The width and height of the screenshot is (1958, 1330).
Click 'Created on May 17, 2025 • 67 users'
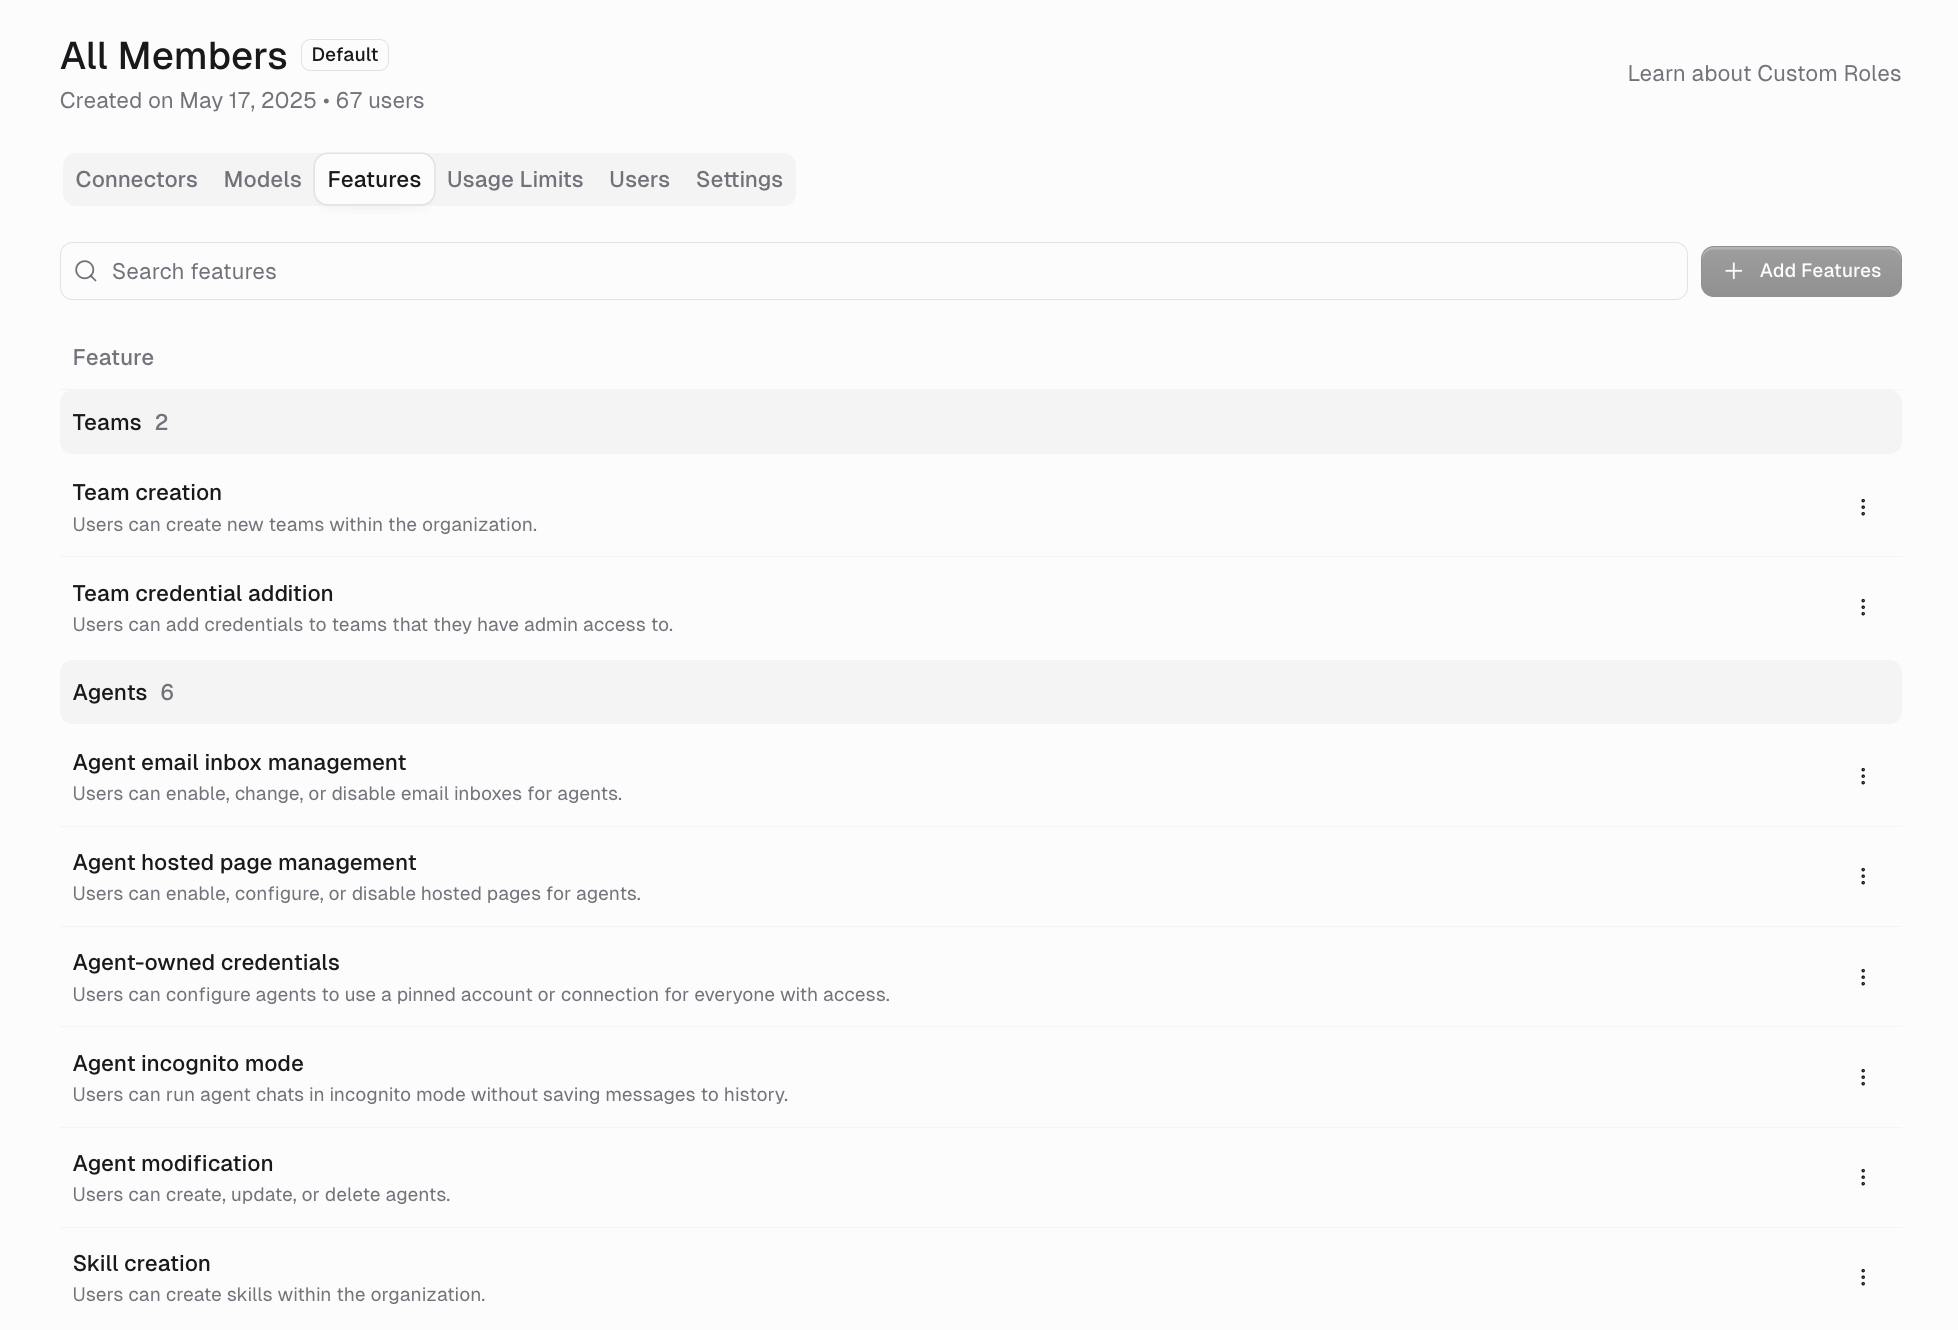coord(242,101)
